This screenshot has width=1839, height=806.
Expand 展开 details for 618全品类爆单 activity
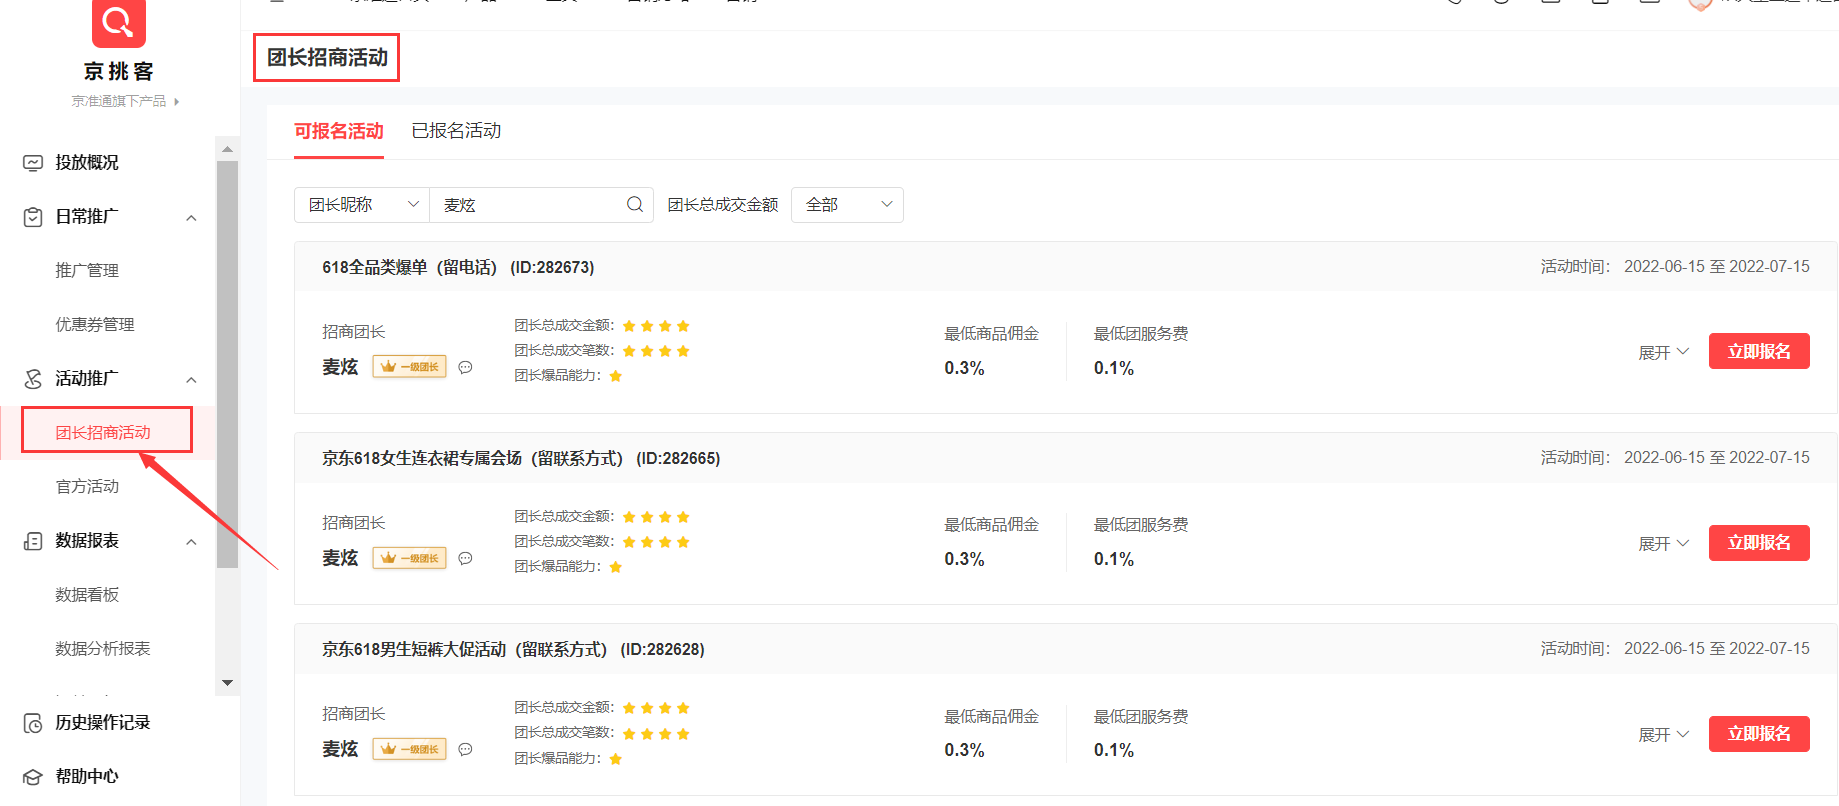pos(1664,353)
